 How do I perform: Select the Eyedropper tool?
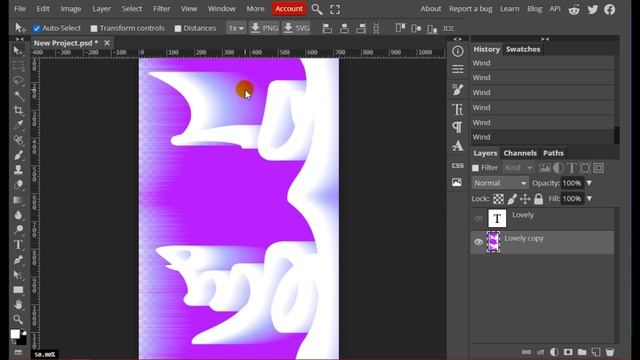coord(18,125)
